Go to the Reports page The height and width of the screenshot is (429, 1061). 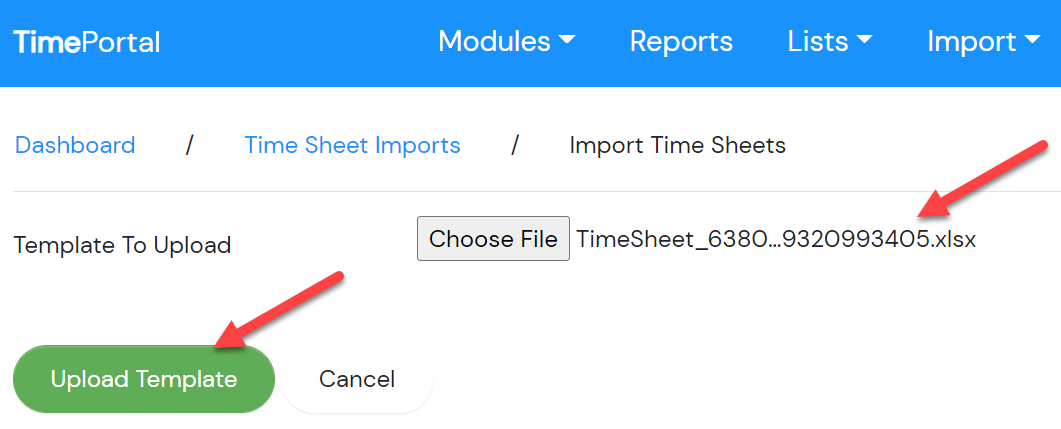click(x=681, y=42)
